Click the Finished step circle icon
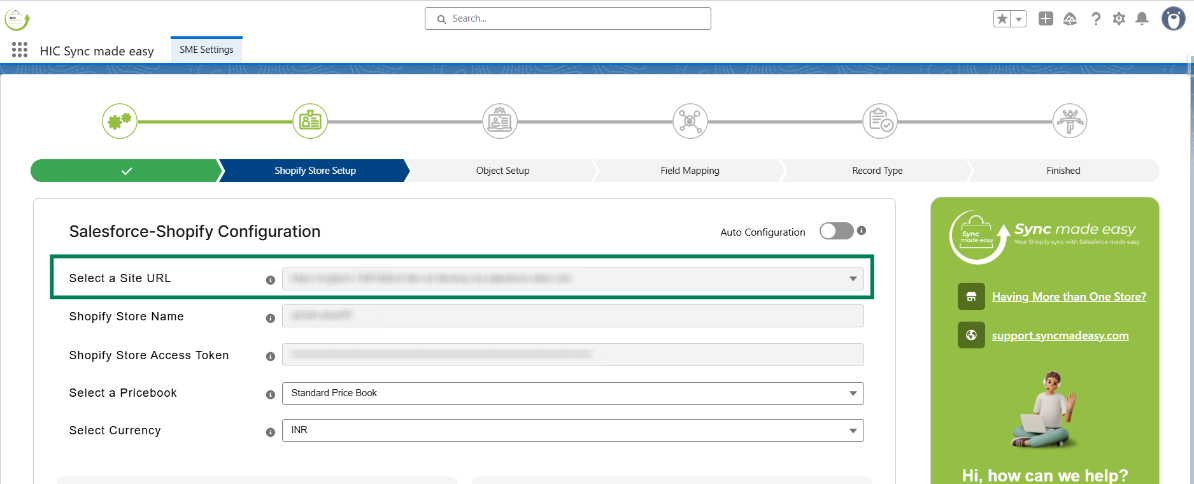 point(1070,120)
